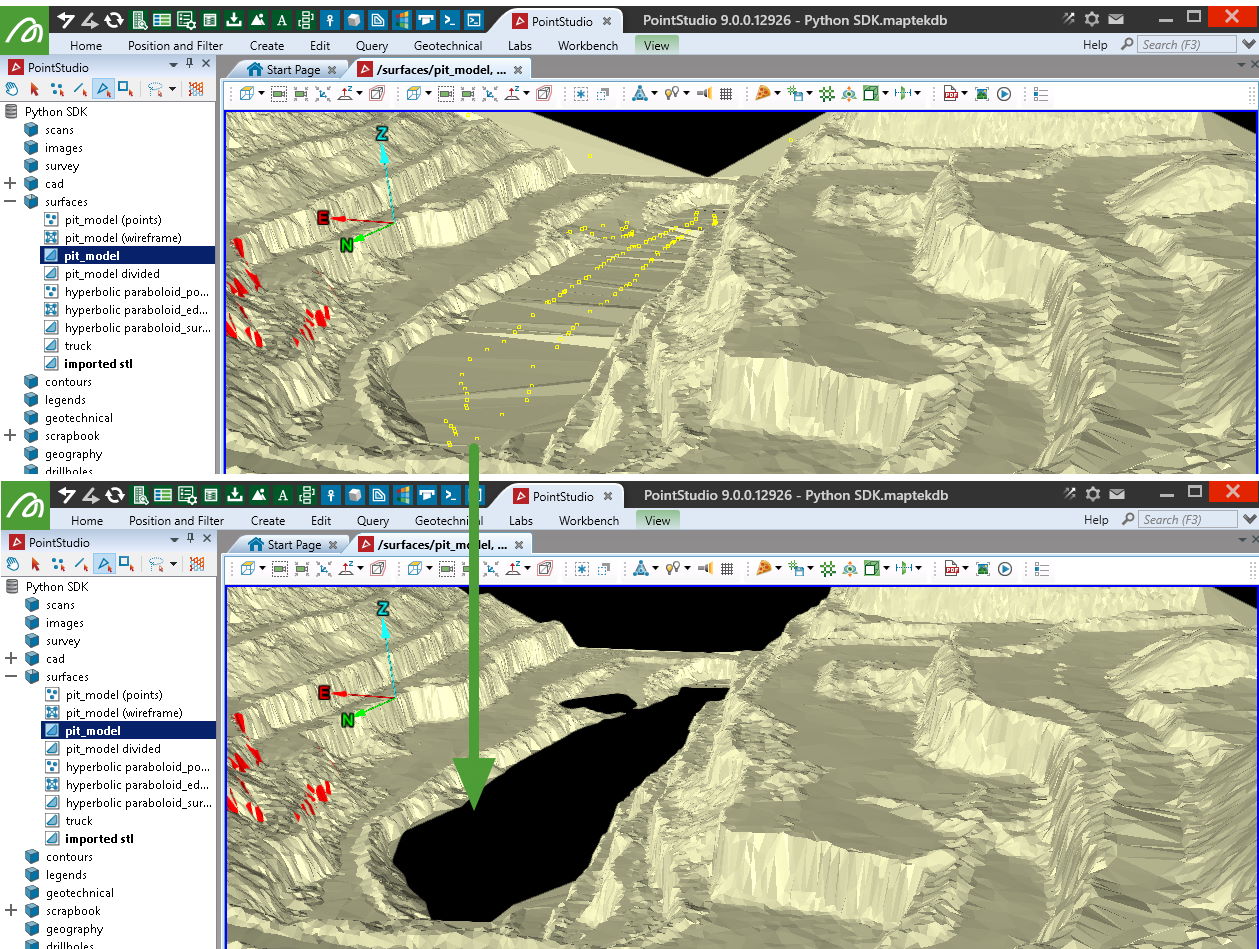Switch to the Start Page tab in the top window
This screenshot has height=949, width=1259.
click(x=284, y=69)
